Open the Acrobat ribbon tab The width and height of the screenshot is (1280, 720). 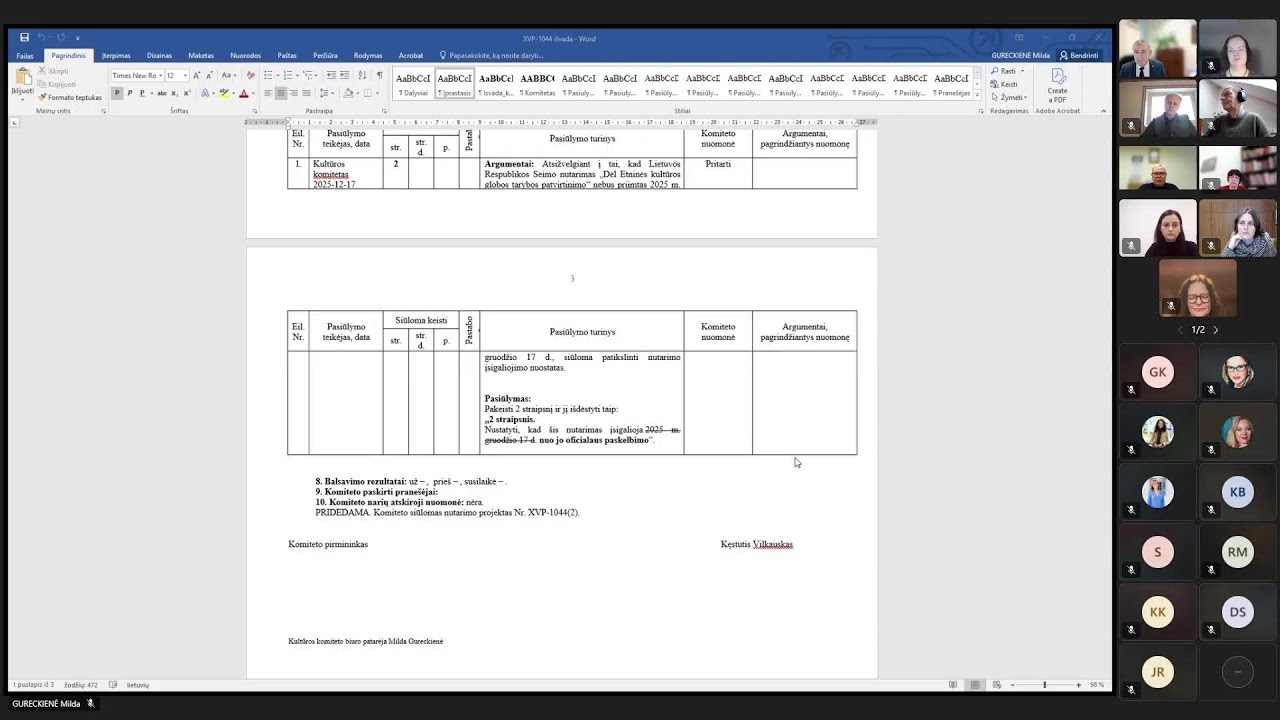(x=411, y=56)
